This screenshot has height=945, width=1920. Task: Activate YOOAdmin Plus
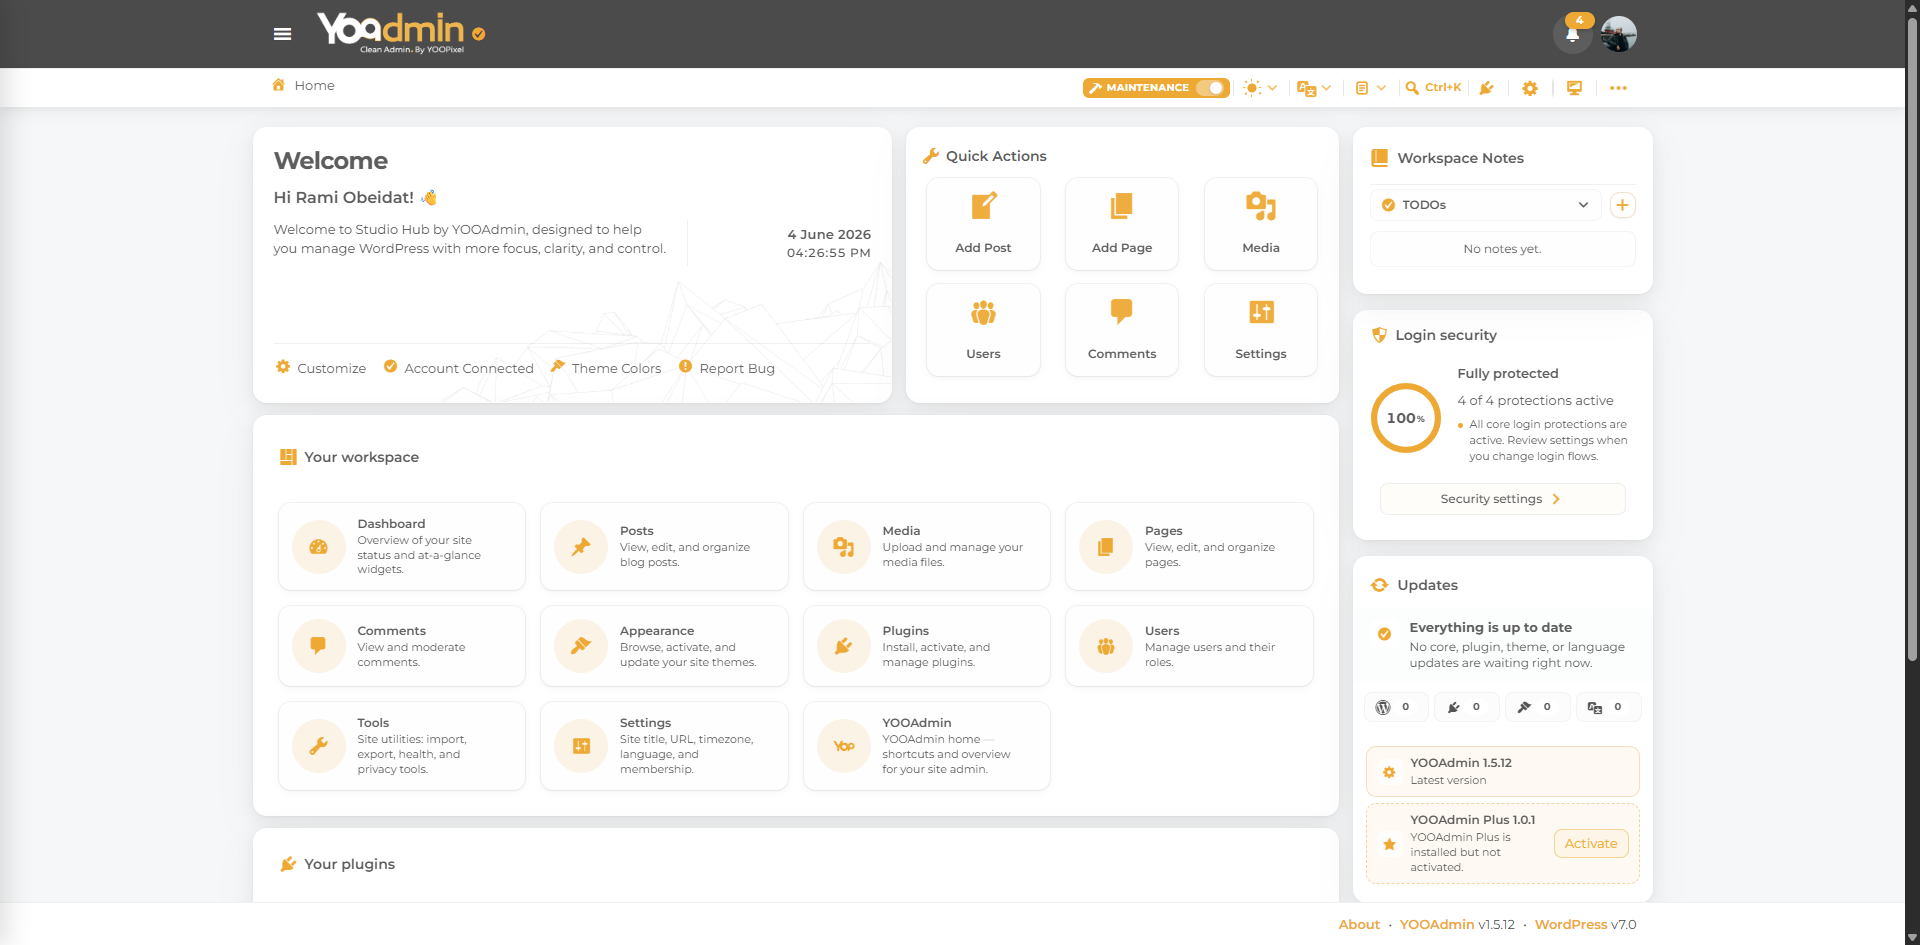pos(1591,844)
